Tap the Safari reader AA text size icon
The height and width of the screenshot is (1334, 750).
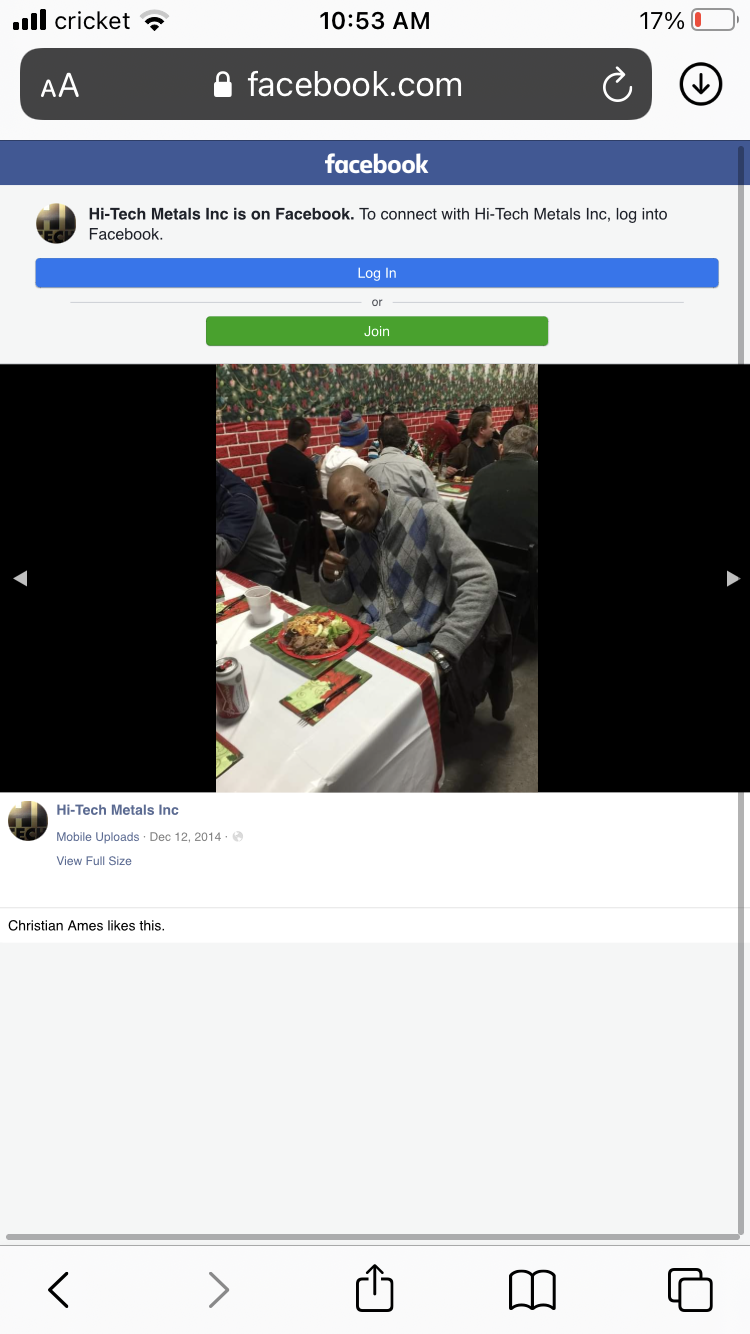click(x=60, y=85)
